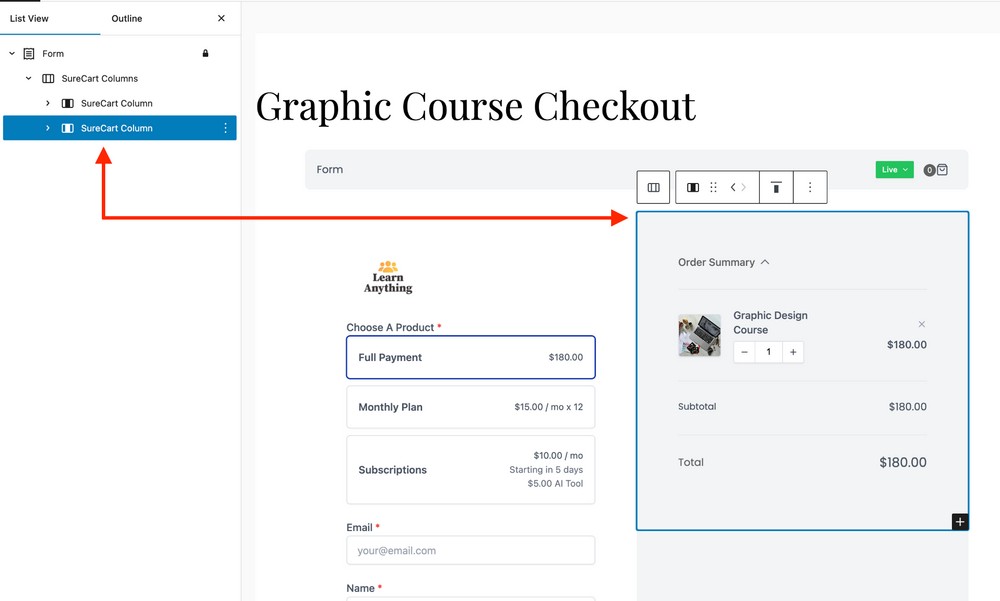Collapse the Order Summary section
Image resolution: width=1000 pixels, height=601 pixels.
click(x=765, y=262)
